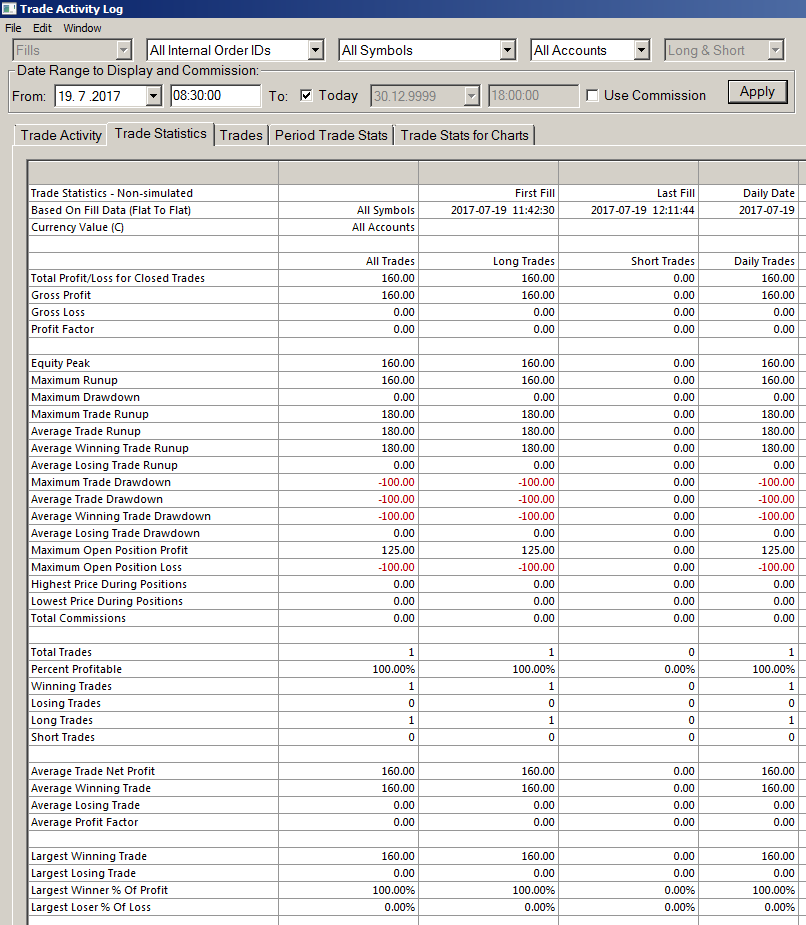Toggle the Today checkbox
Screen dimensions: 806x925
coord(306,96)
